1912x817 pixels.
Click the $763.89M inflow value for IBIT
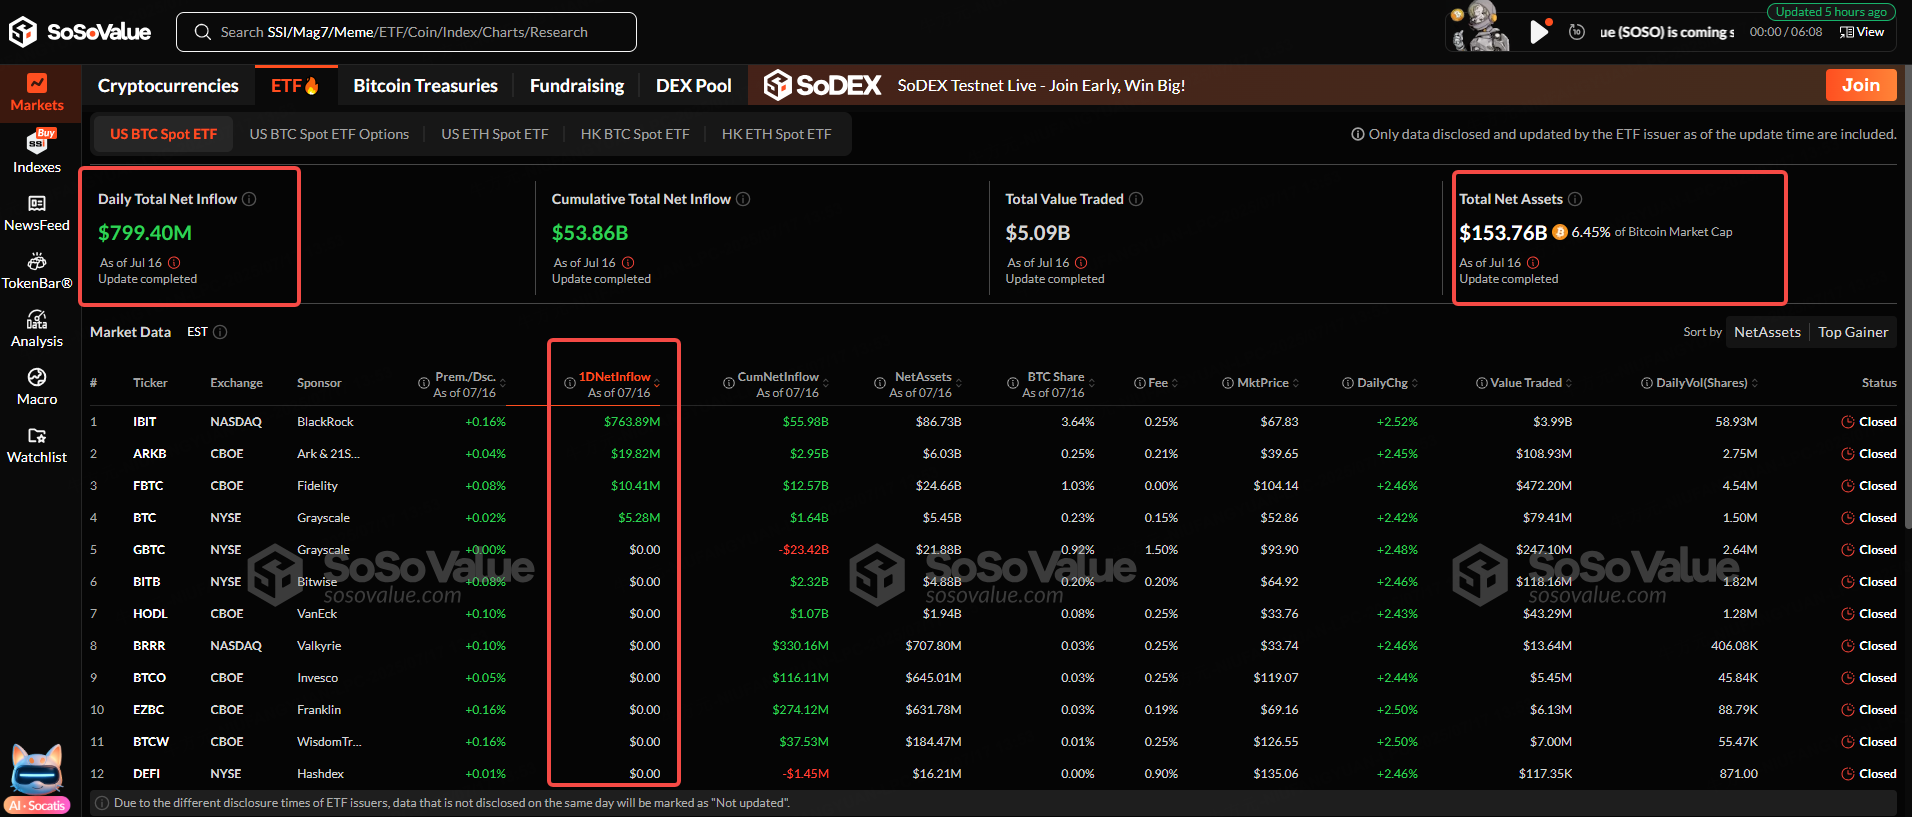click(x=632, y=422)
